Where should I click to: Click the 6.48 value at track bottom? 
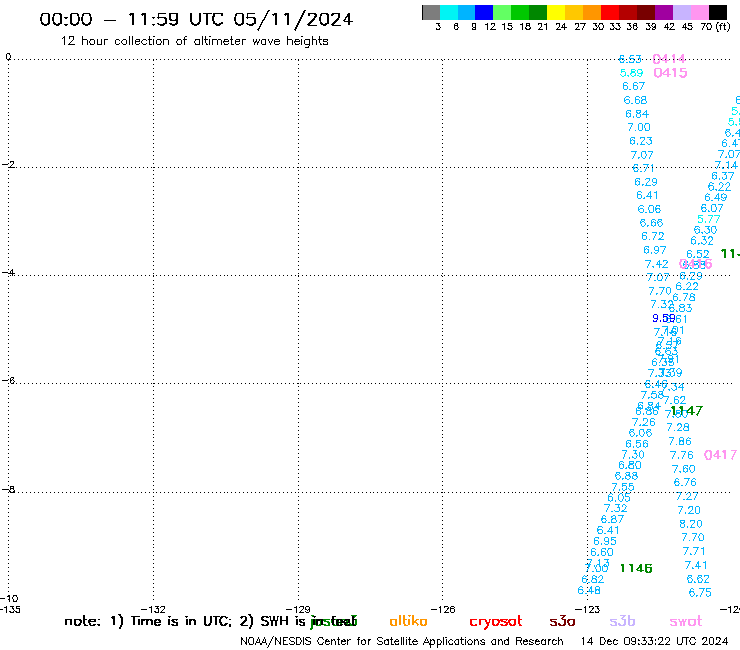589,590
